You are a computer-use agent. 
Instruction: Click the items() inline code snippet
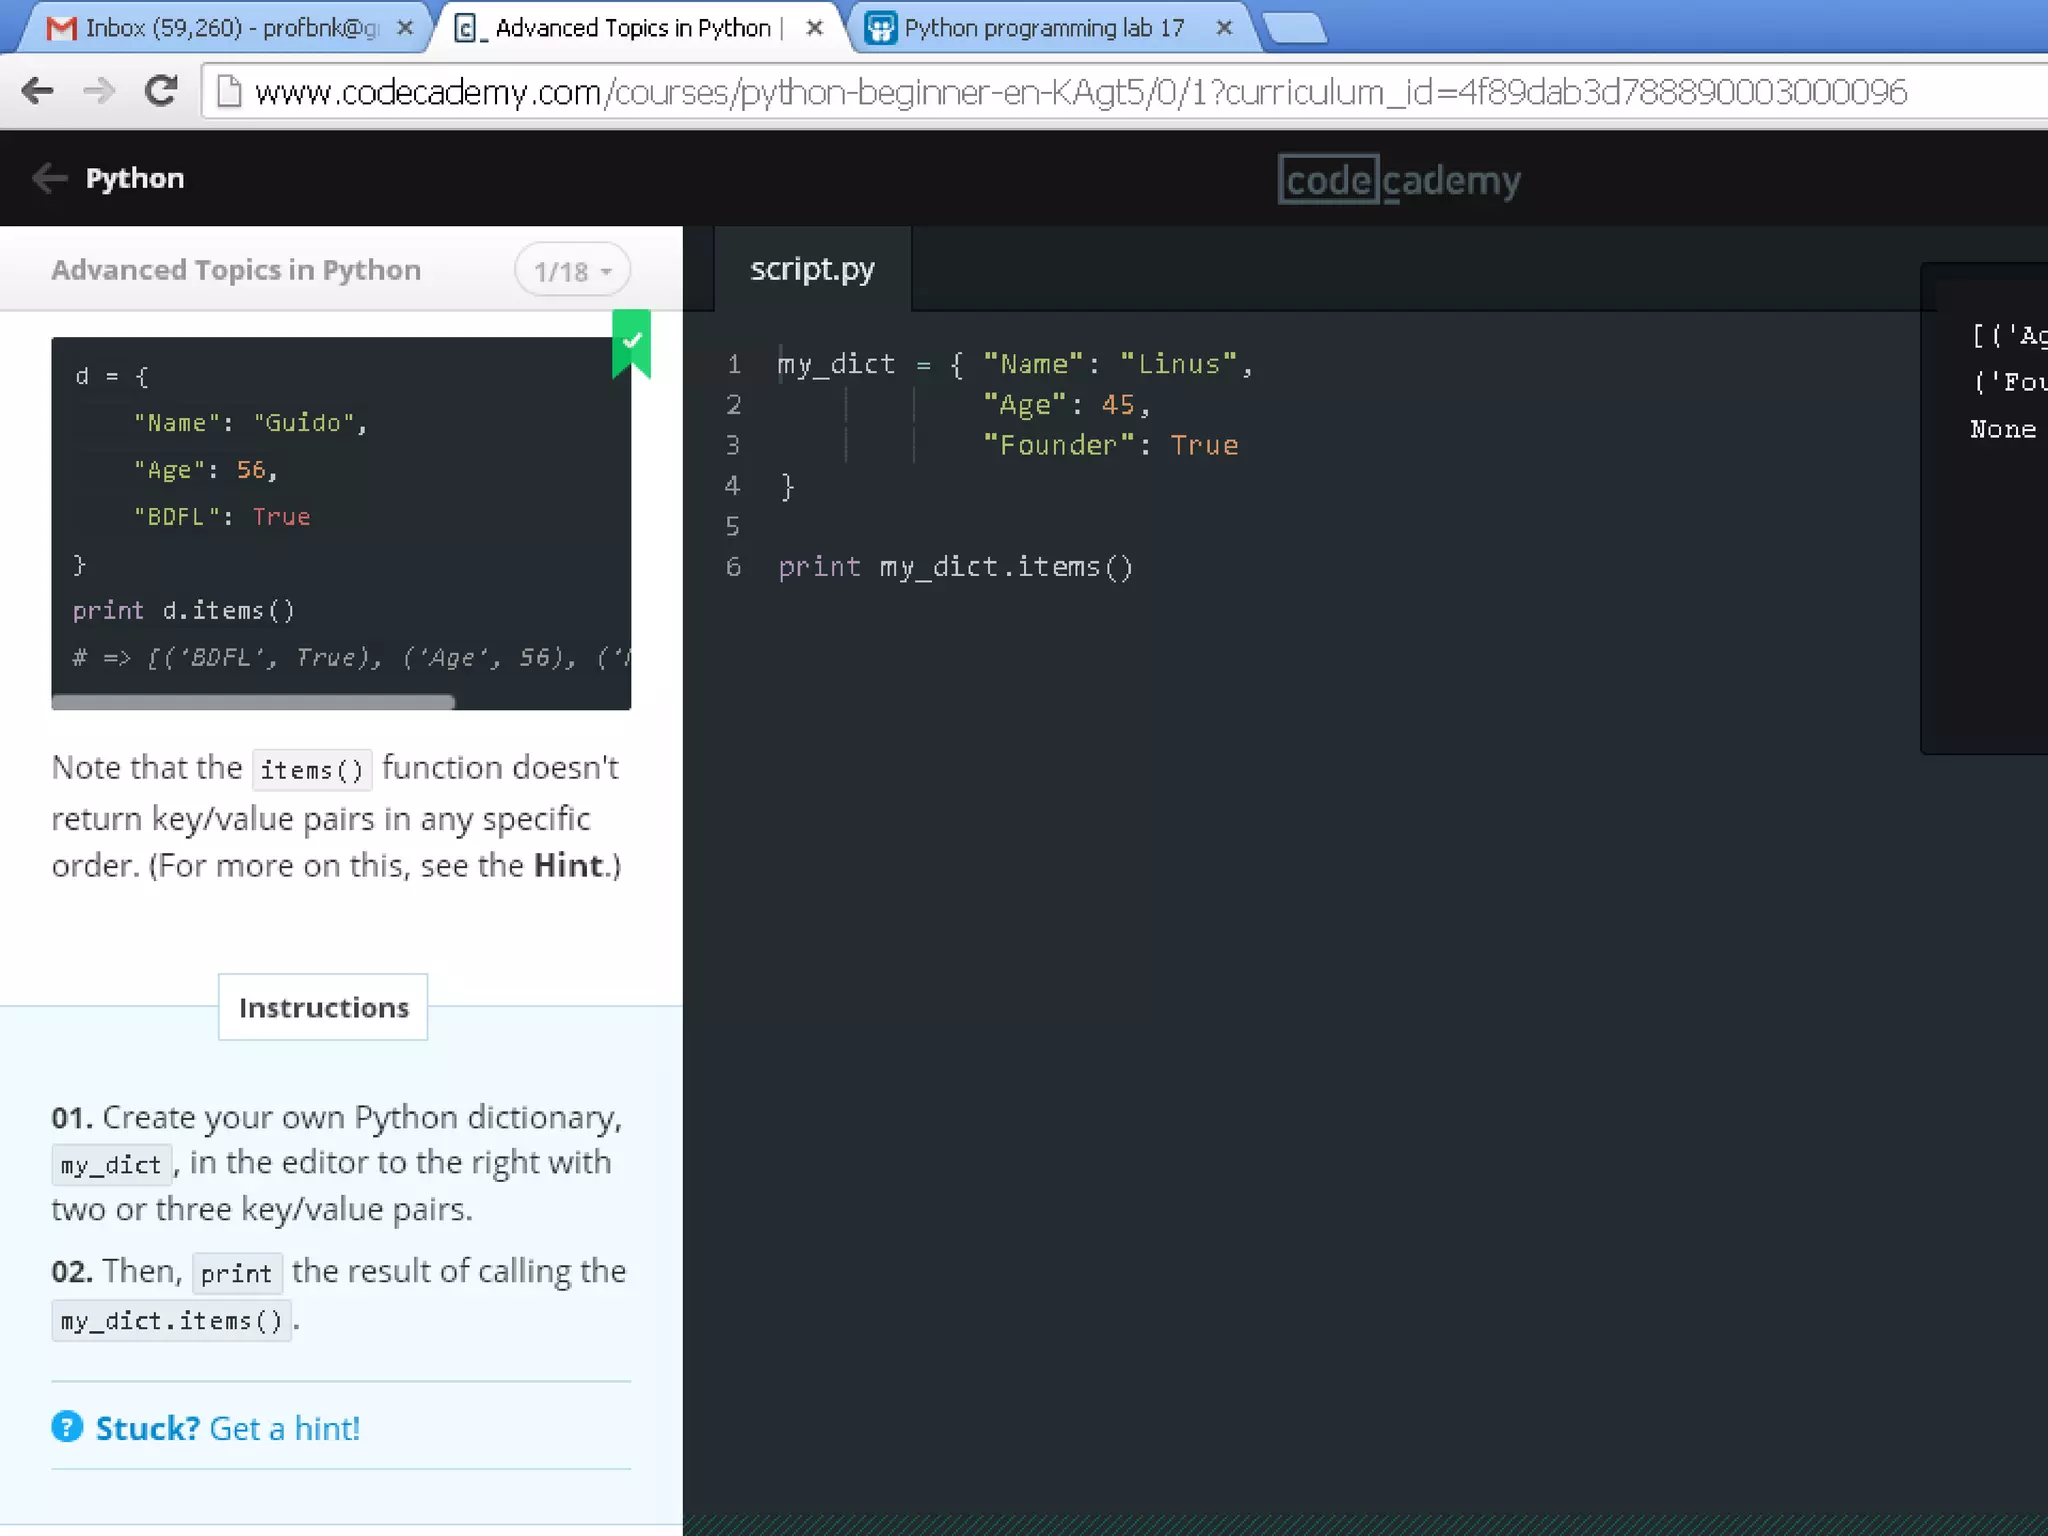pyautogui.click(x=312, y=770)
